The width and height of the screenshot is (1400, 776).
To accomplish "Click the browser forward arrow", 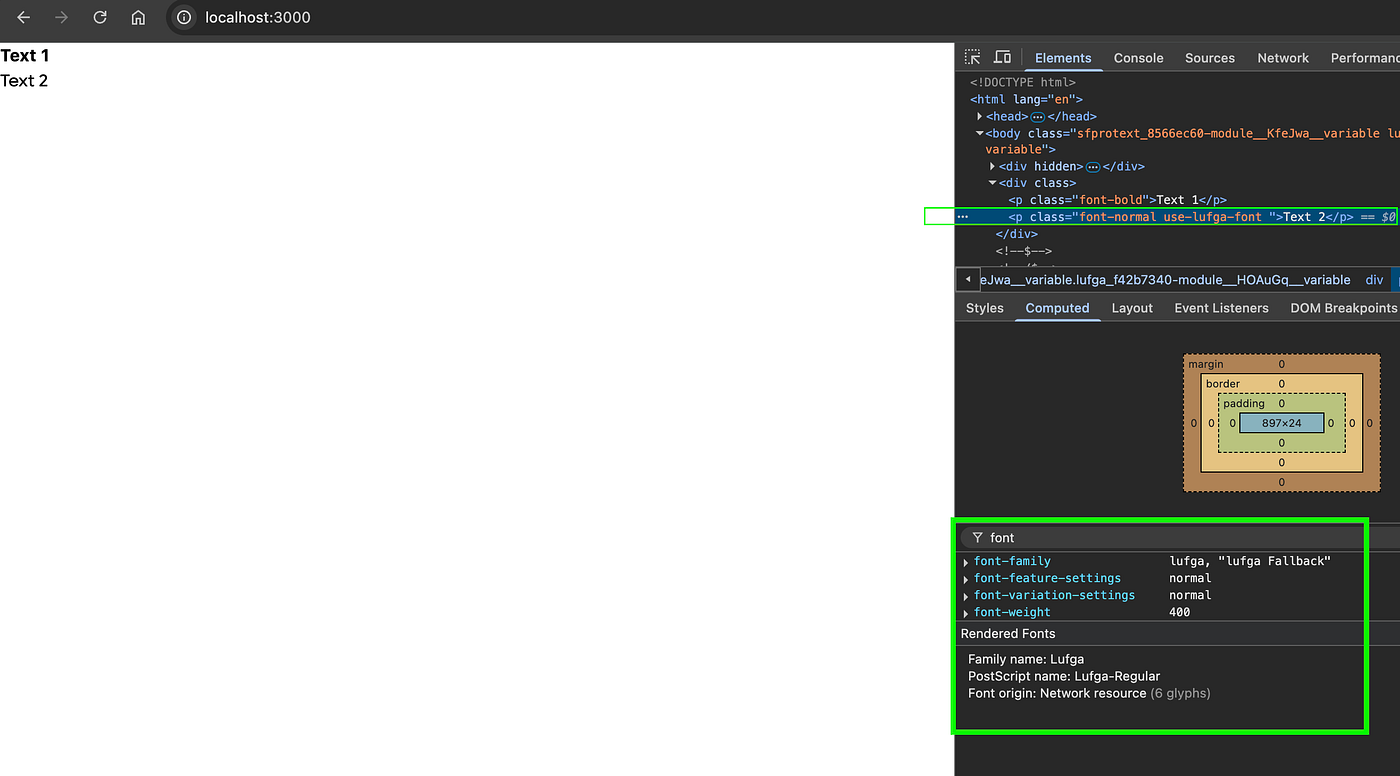I will click(x=62, y=18).
